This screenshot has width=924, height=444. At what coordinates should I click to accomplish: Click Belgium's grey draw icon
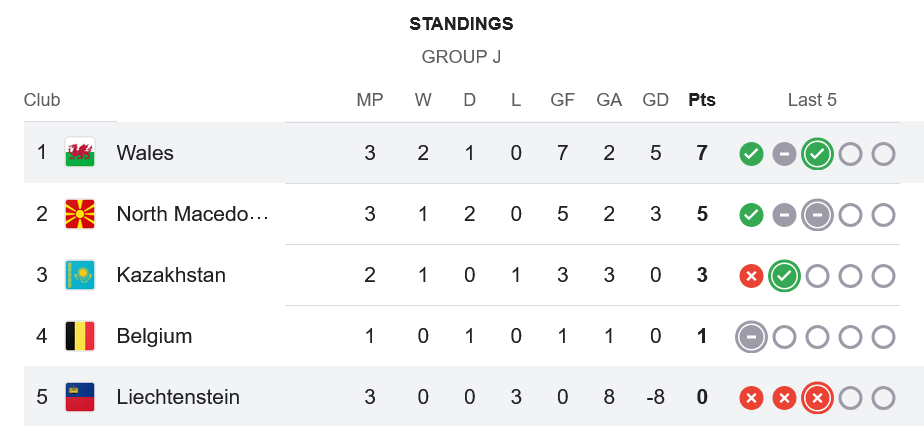pos(751,337)
